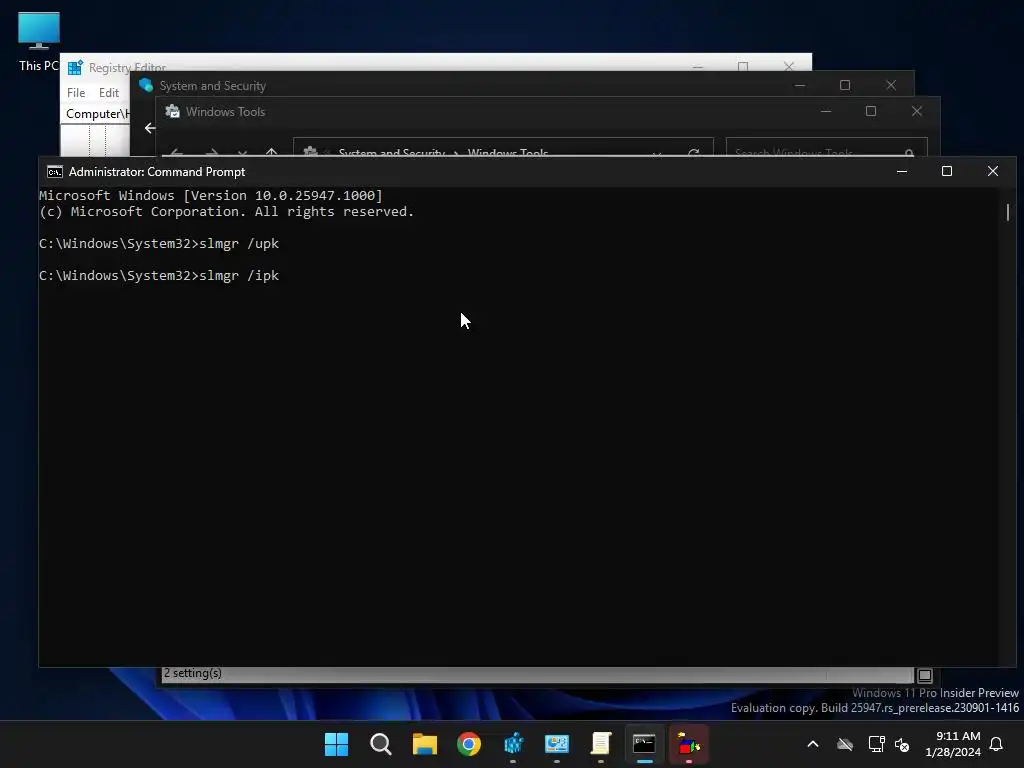1024x768 pixels.
Task: Maximize the Windows Tools window
Action: click(x=871, y=111)
